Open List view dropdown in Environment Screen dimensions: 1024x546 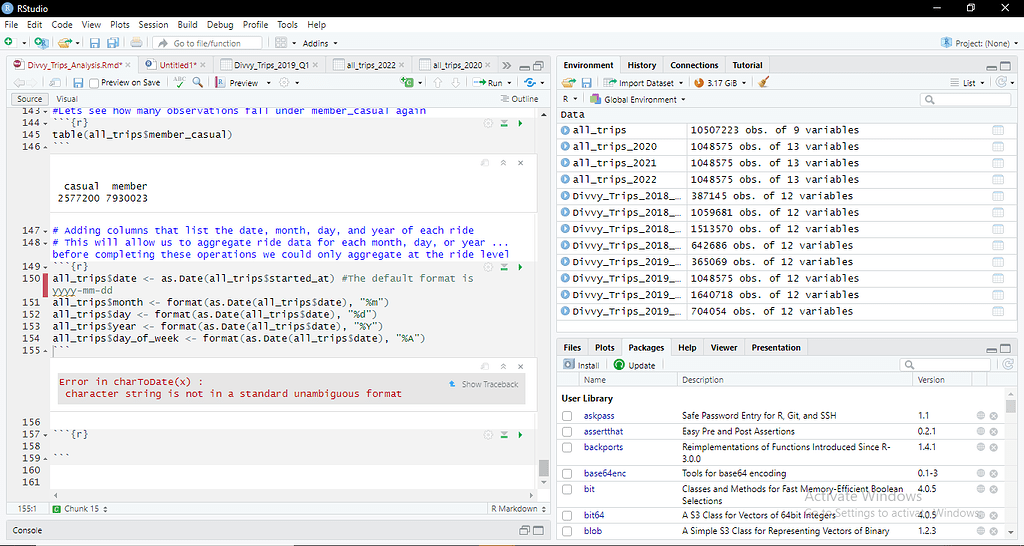point(968,83)
